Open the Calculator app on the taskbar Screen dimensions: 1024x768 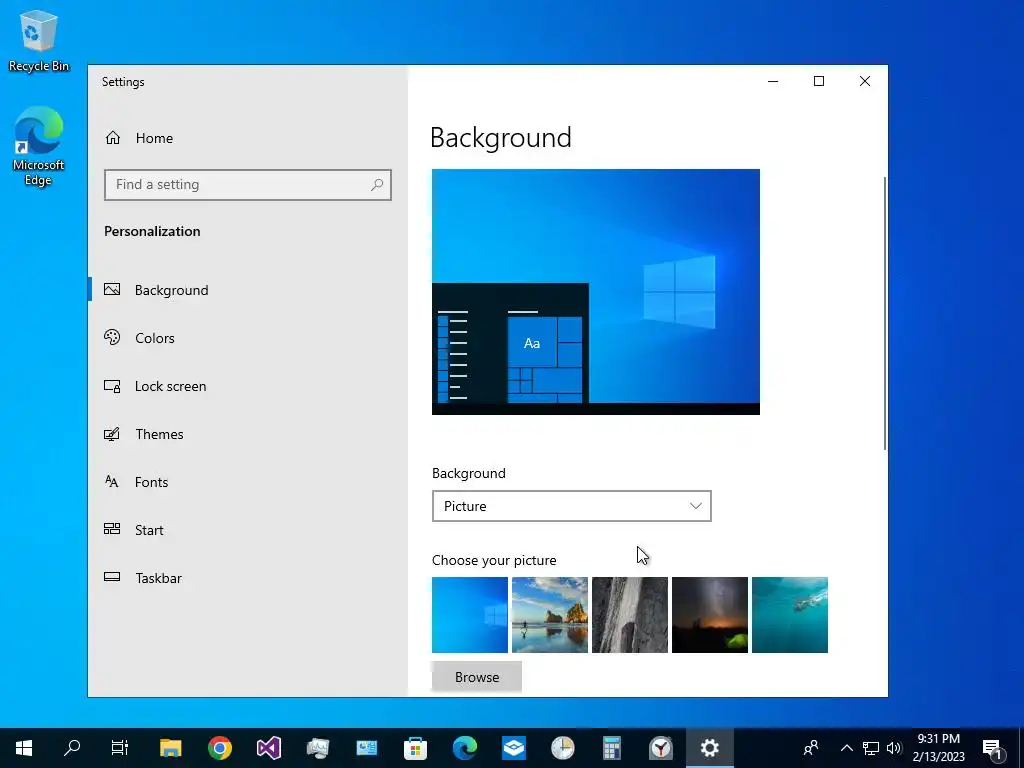point(612,748)
